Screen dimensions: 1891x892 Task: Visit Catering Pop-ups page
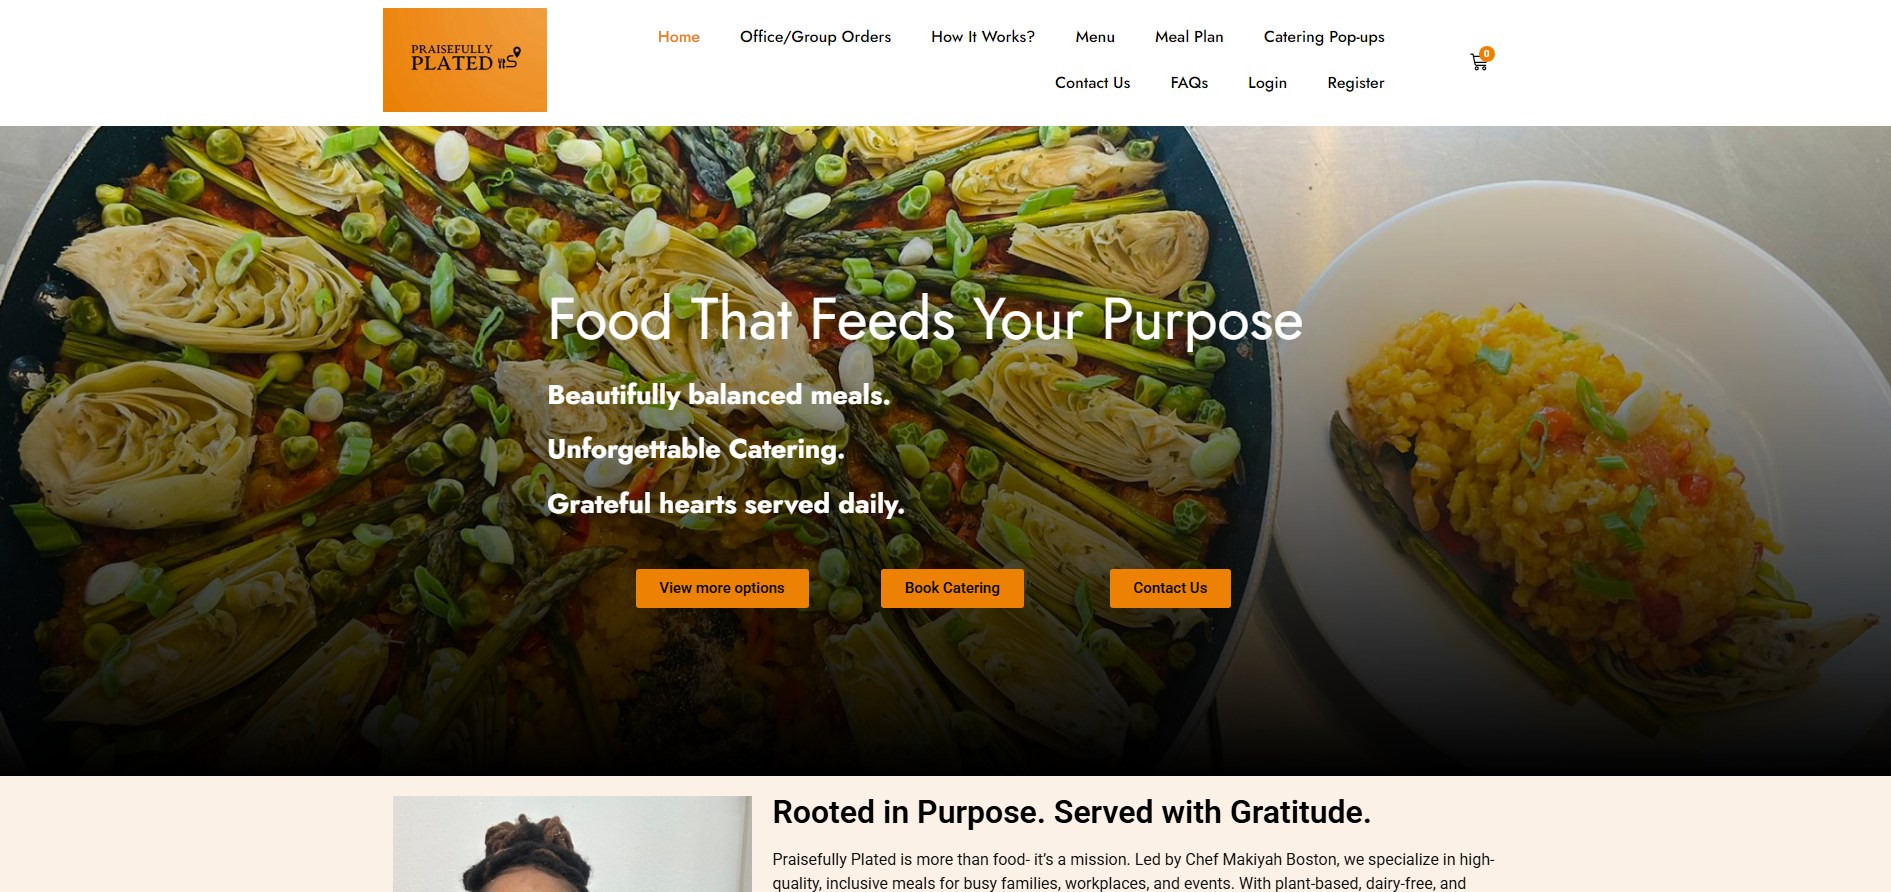(x=1324, y=37)
